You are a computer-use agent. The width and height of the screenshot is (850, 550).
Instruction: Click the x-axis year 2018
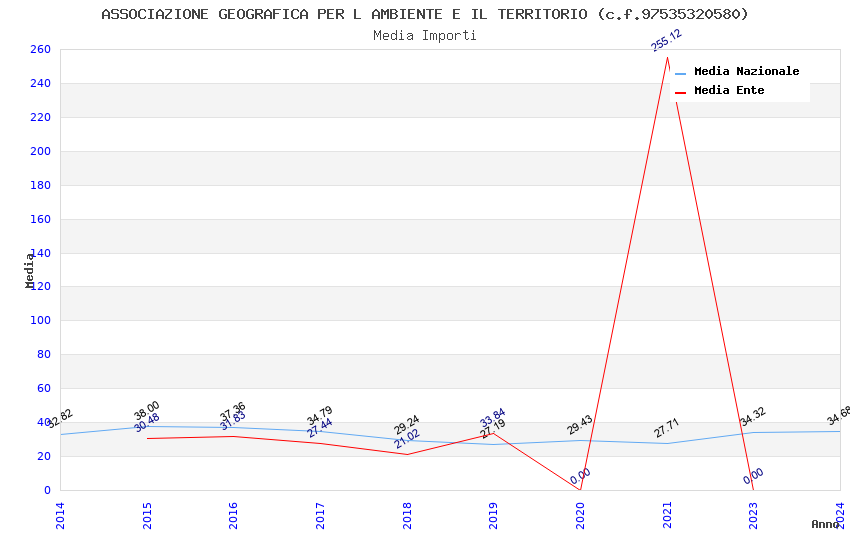[x=407, y=515]
